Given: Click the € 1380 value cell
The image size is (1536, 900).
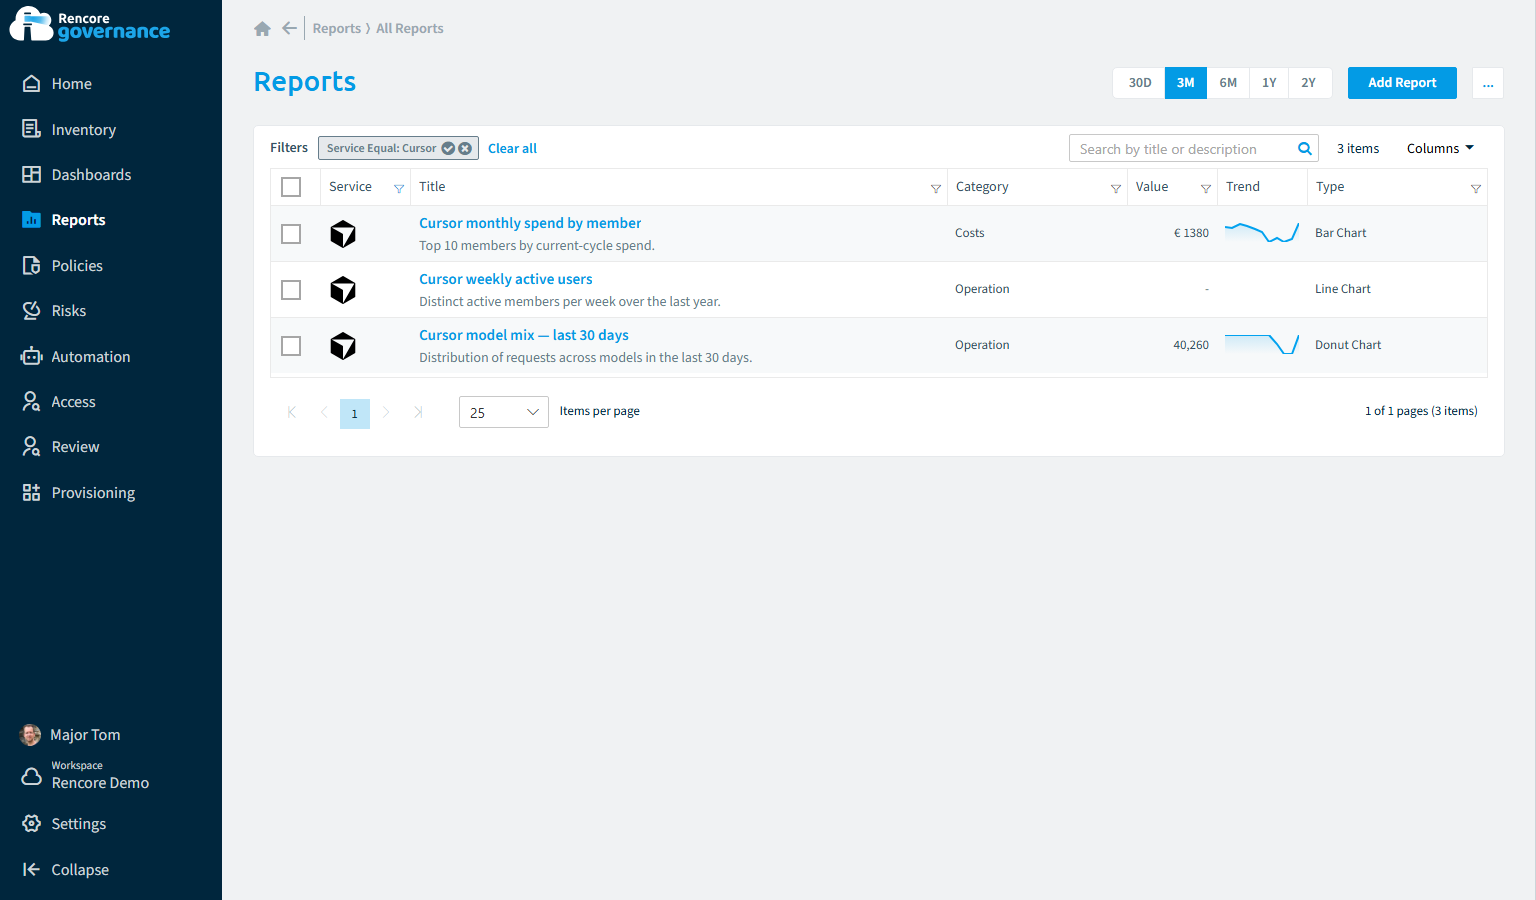Looking at the screenshot, I should (1191, 233).
